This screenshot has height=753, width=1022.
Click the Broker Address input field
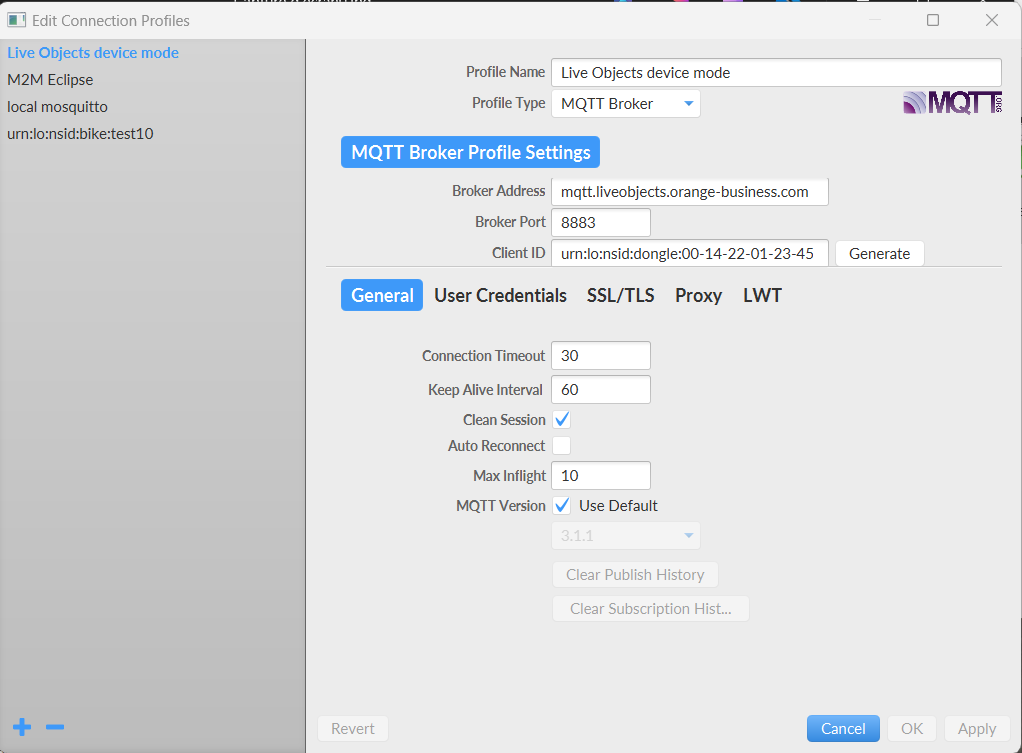click(690, 192)
